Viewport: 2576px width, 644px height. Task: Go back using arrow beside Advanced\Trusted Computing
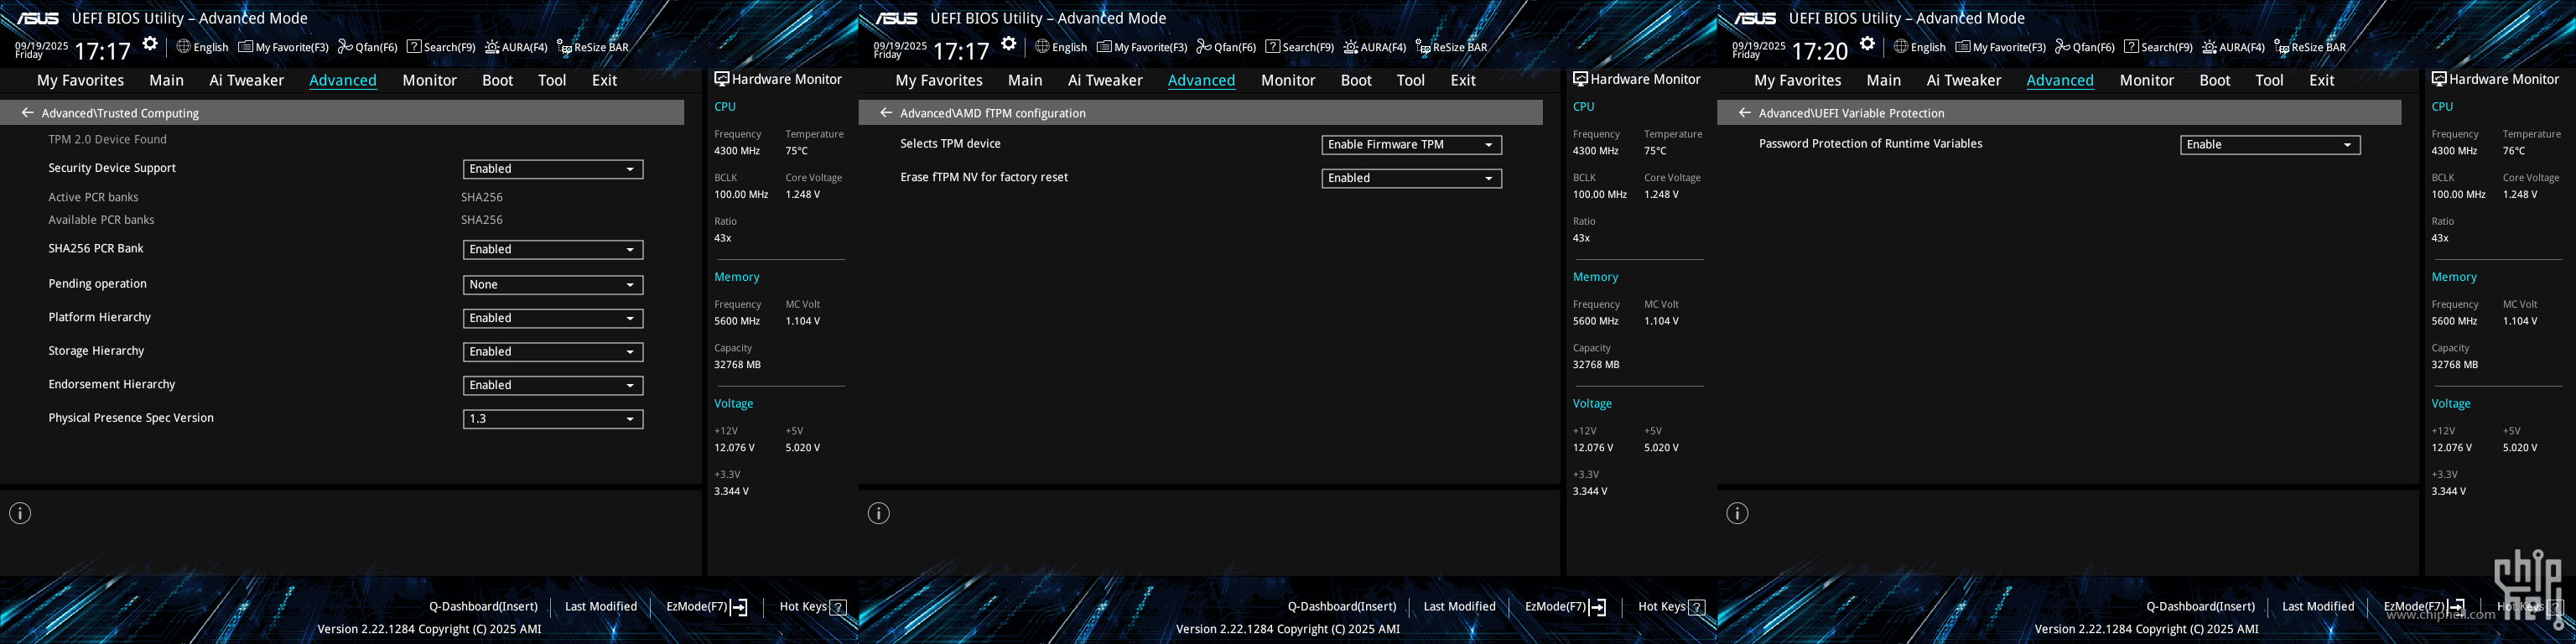27,113
